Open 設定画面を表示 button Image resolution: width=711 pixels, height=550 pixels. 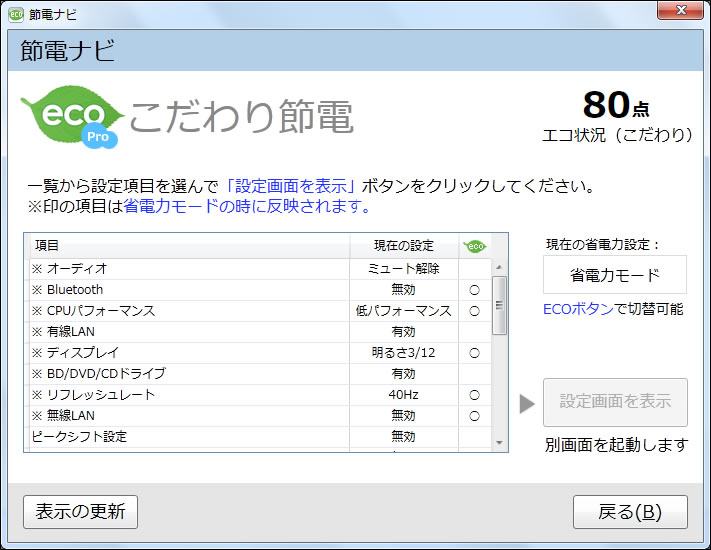click(x=615, y=403)
